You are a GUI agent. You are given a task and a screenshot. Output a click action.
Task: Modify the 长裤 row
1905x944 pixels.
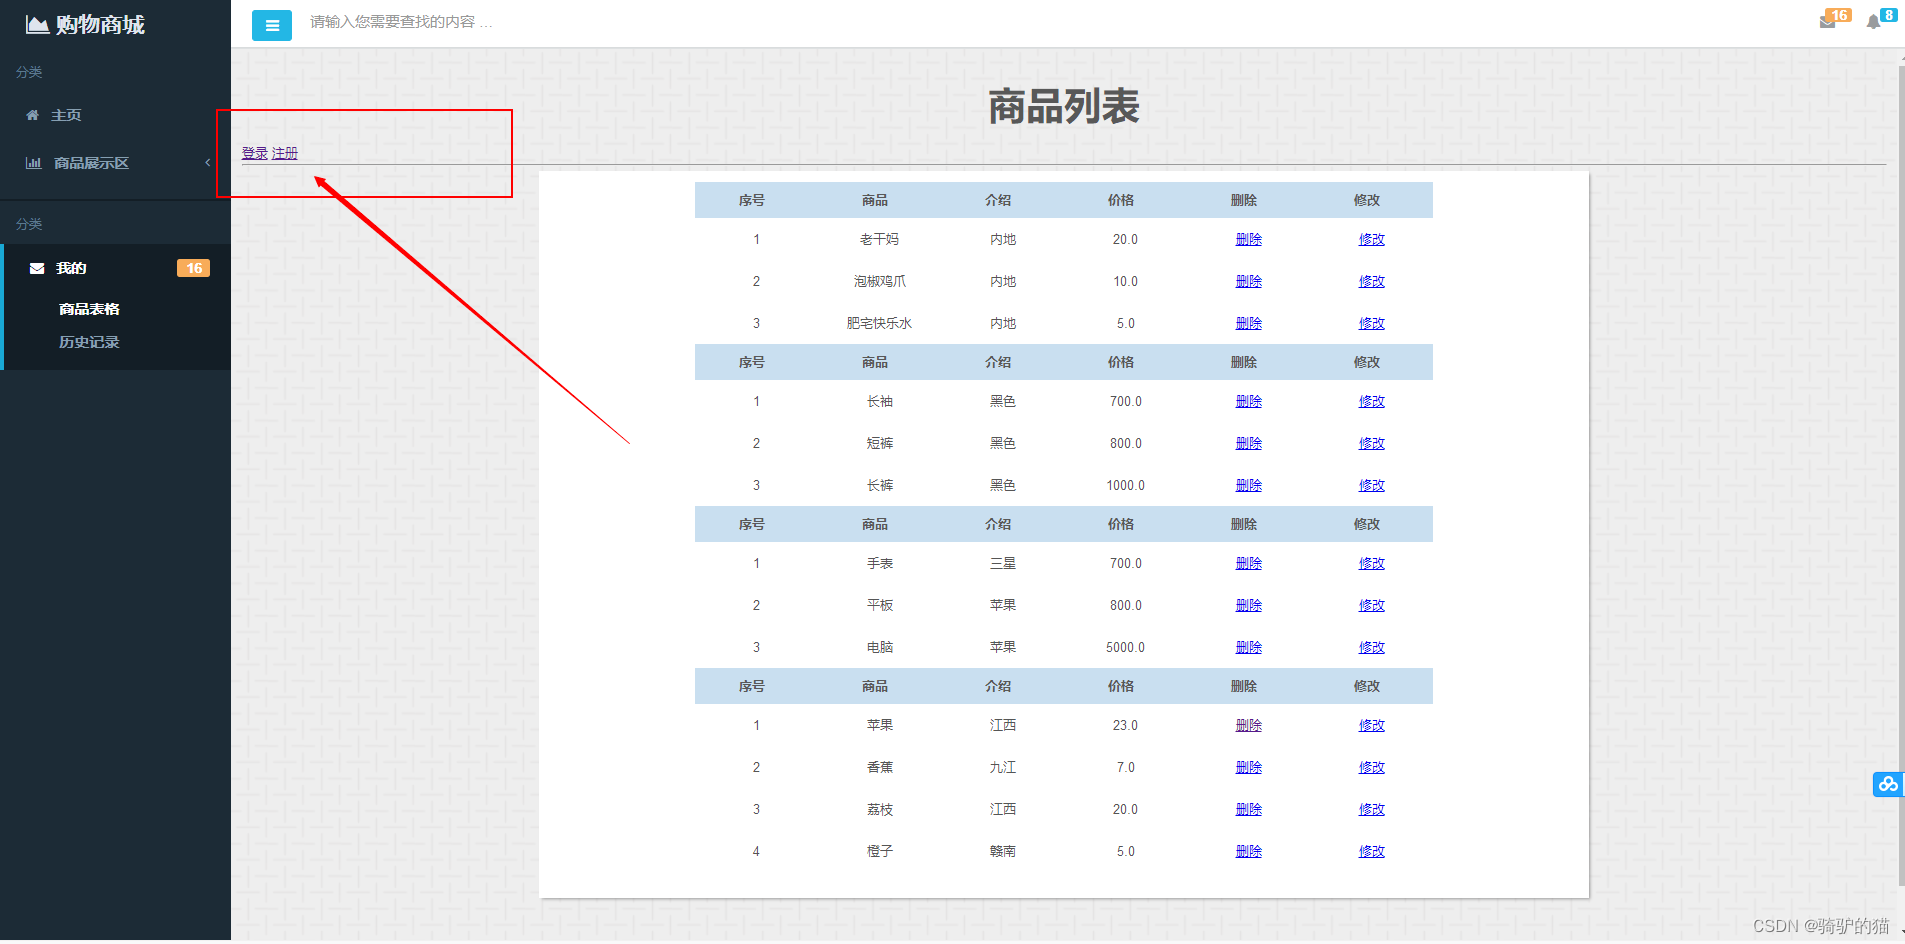pos(1371,485)
